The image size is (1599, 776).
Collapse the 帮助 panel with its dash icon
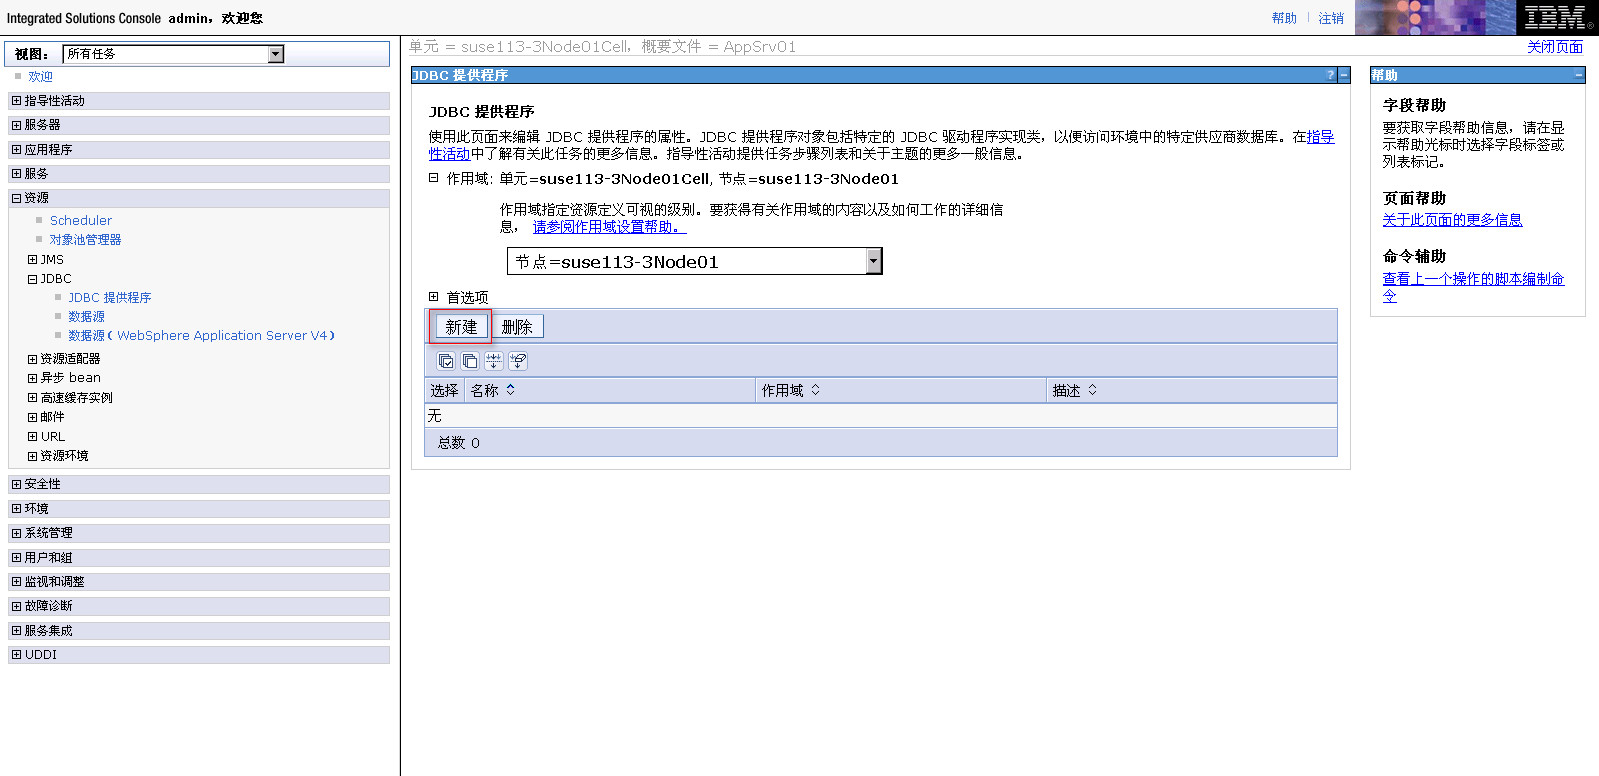click(1579, 75)
